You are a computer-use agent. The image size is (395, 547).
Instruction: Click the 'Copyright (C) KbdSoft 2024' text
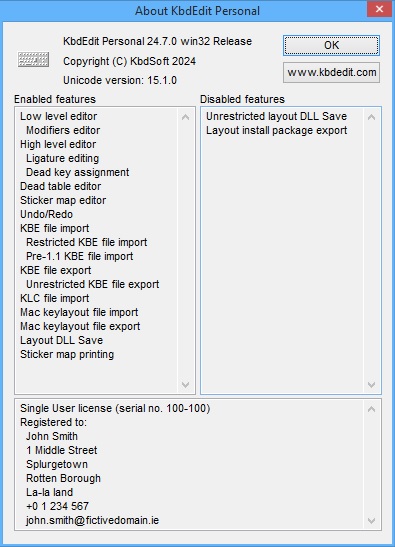tap(129, 61)
